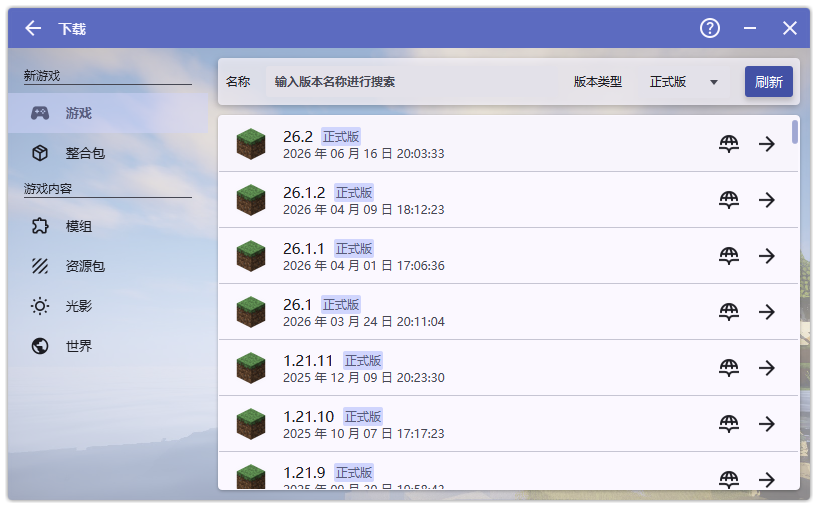Click the 正式版 tag next to 26.2
The width and height of the screenshot is (819, 509).
tap(341, 137)
